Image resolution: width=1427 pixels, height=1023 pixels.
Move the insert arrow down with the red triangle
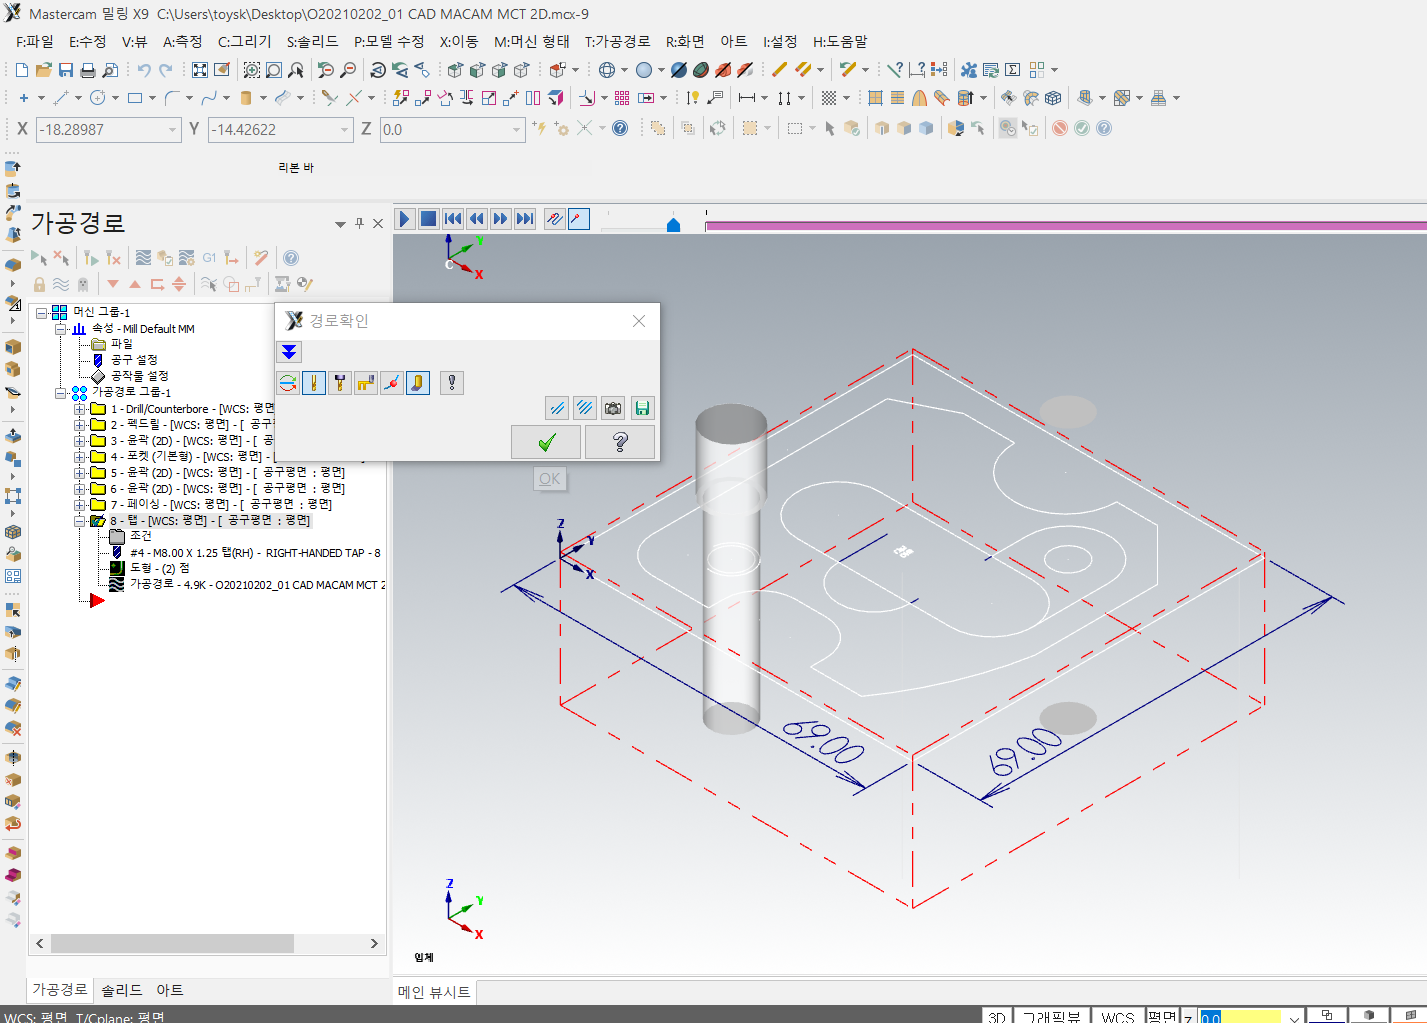pos(113,284)
